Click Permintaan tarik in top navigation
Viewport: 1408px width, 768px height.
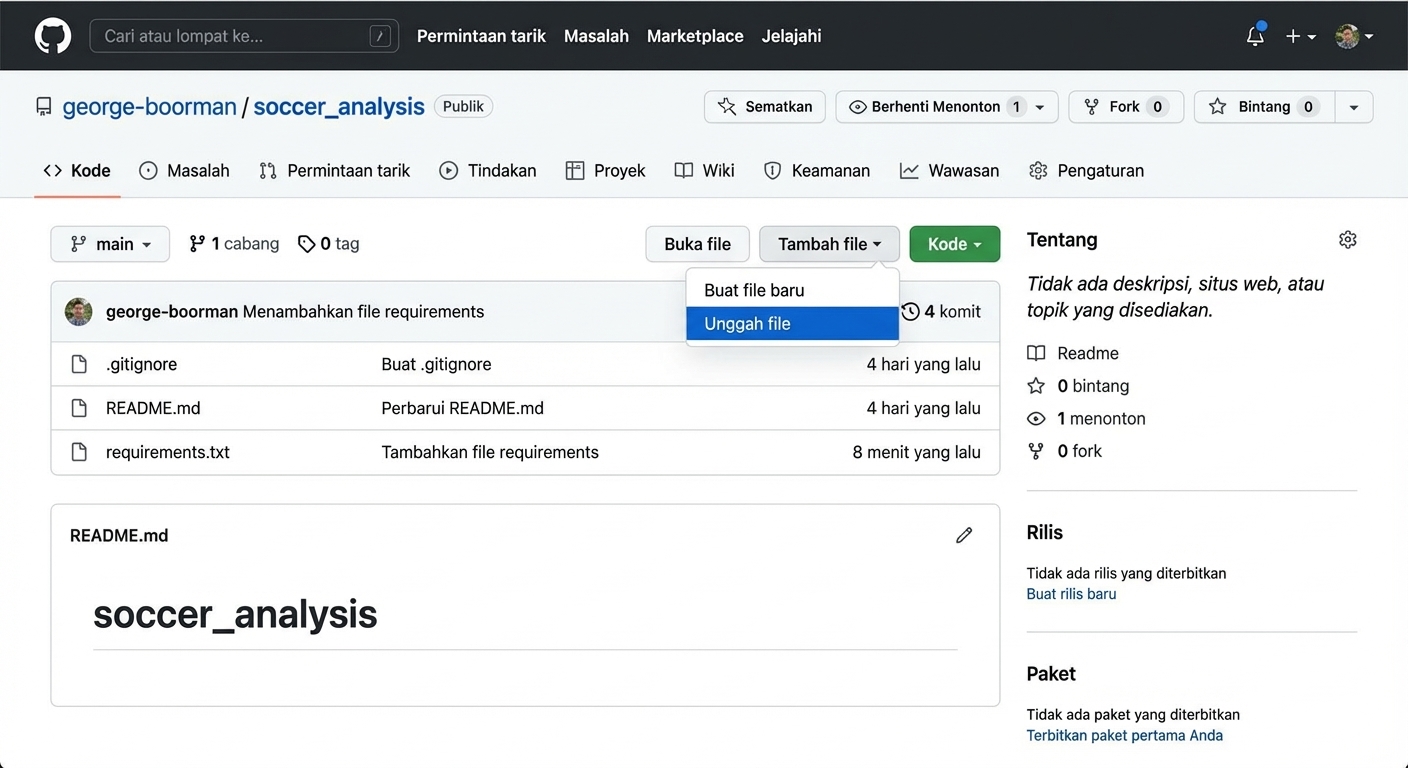[x=481, y=36]
